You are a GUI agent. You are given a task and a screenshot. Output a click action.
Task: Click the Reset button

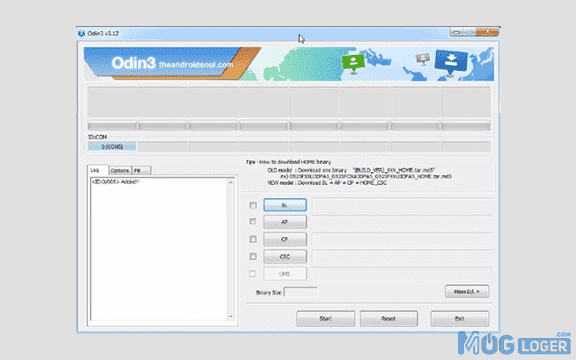coord(389,318)
